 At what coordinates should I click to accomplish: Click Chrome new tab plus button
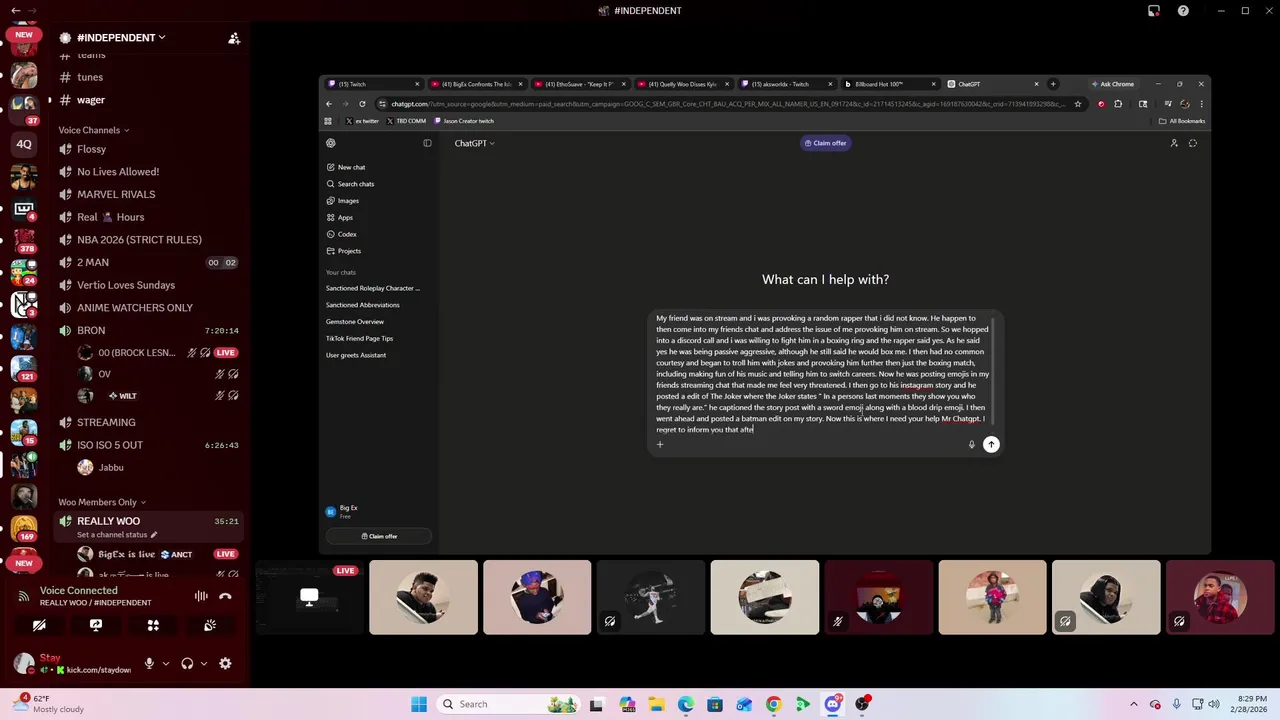[1053, 84]
